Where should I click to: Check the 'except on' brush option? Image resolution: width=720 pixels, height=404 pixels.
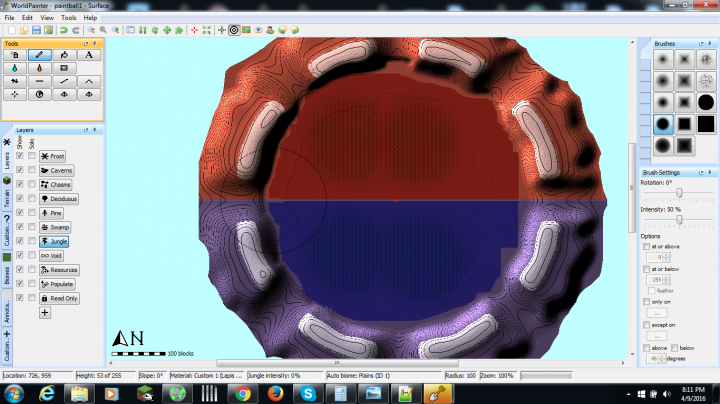pyautogui.click(x=647, y=325)
